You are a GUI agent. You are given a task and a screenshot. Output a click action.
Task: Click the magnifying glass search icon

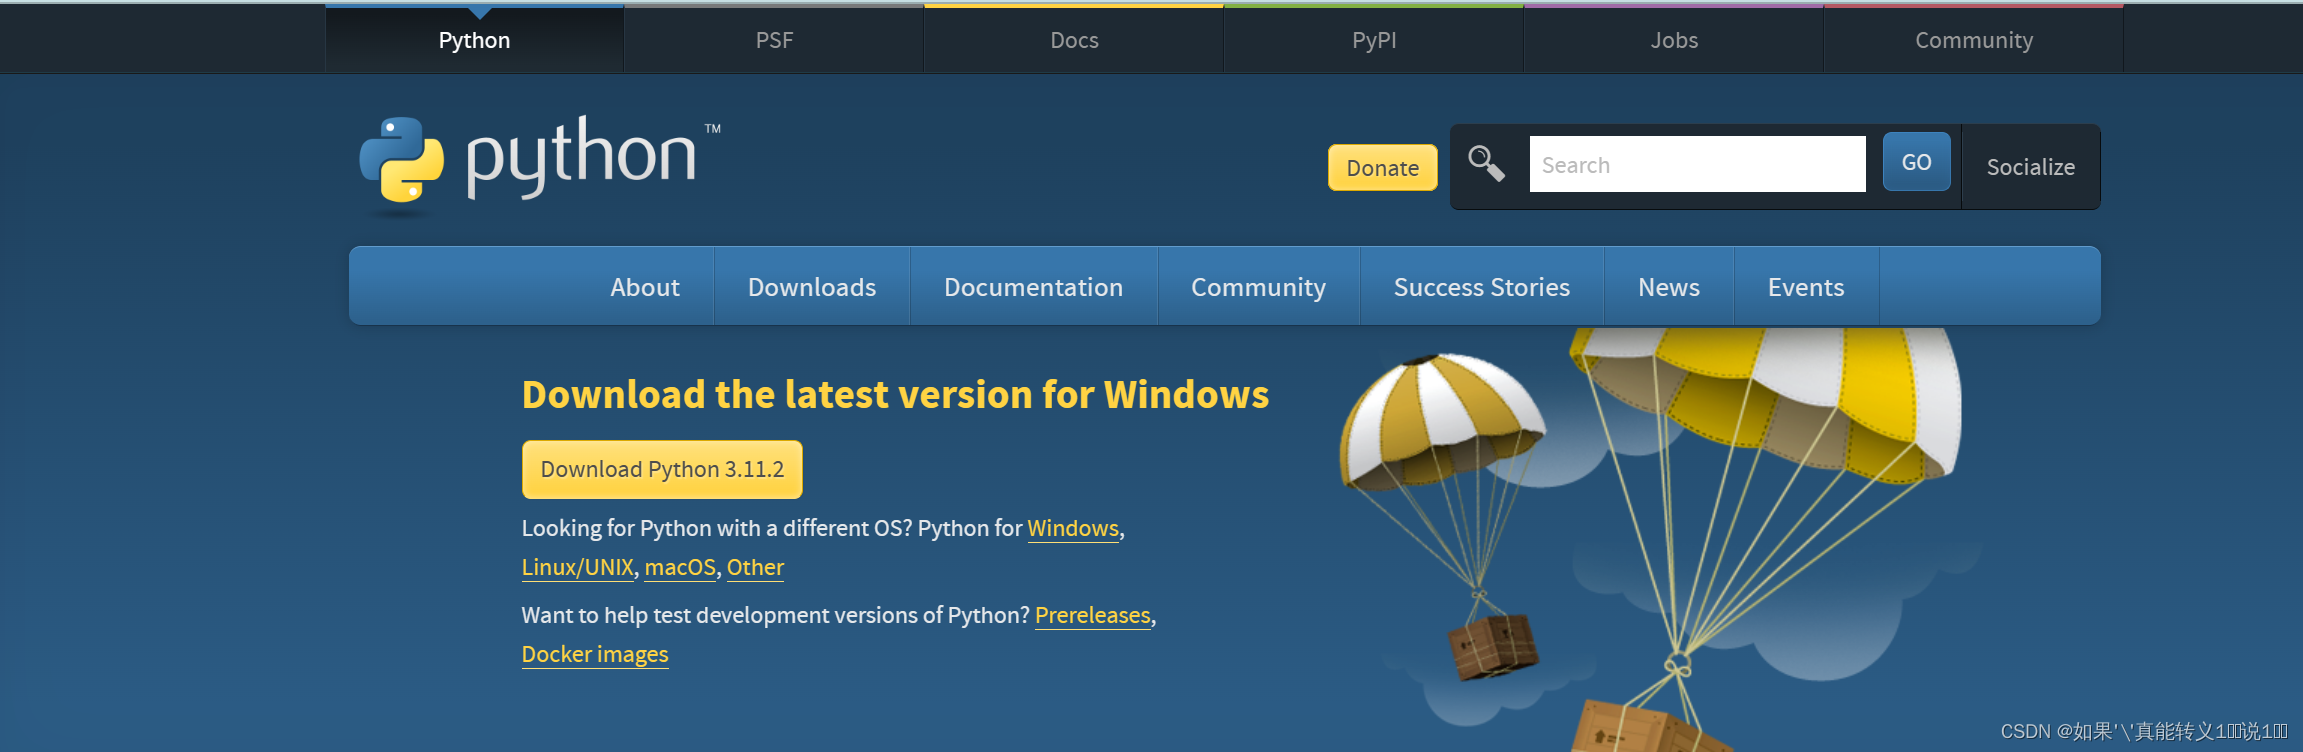tap(1486, 164)
